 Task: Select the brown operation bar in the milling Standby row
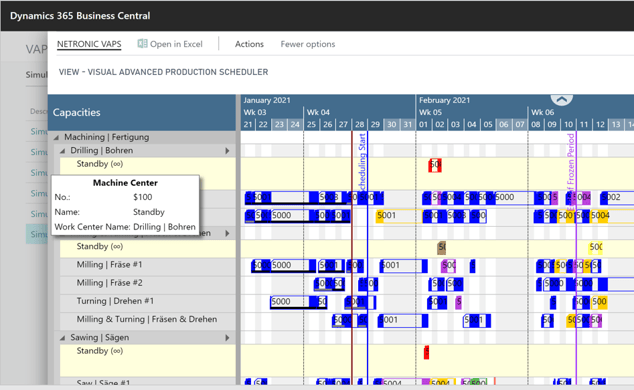pyautogui.click(x=442, y=247)
